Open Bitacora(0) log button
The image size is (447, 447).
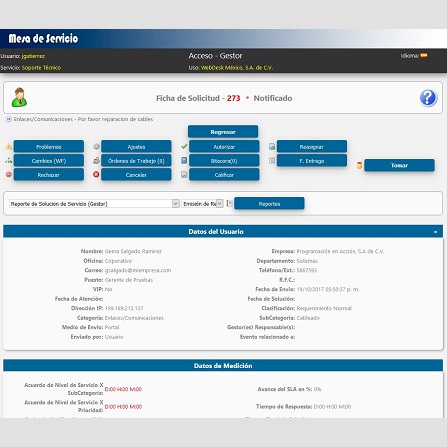tap(224, 161)
